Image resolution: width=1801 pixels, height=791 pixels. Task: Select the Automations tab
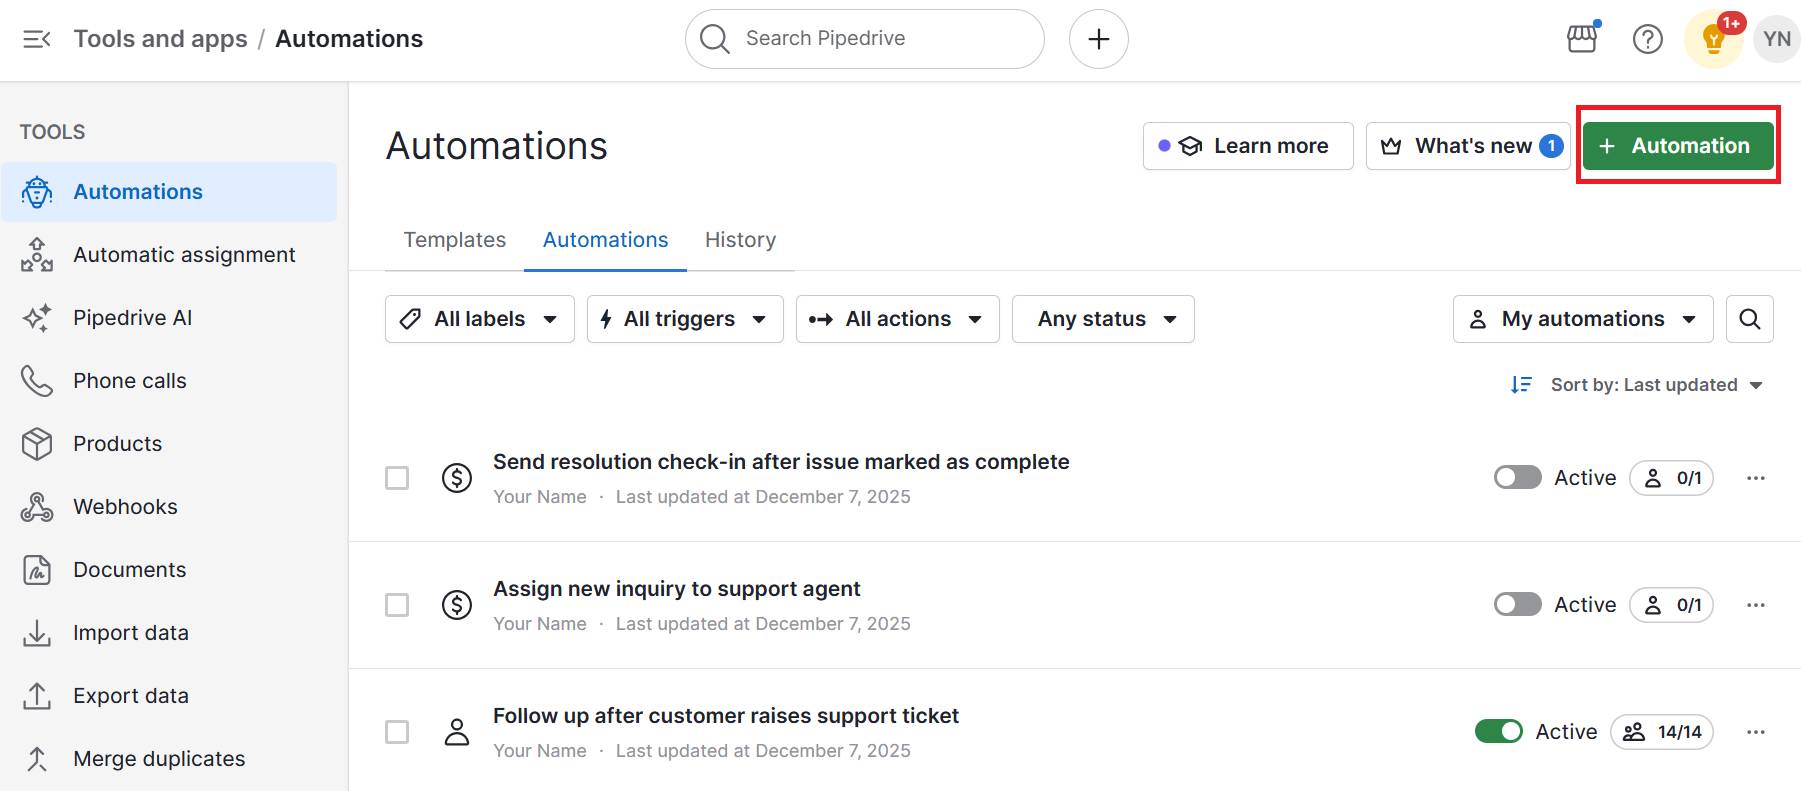point(605,240)
